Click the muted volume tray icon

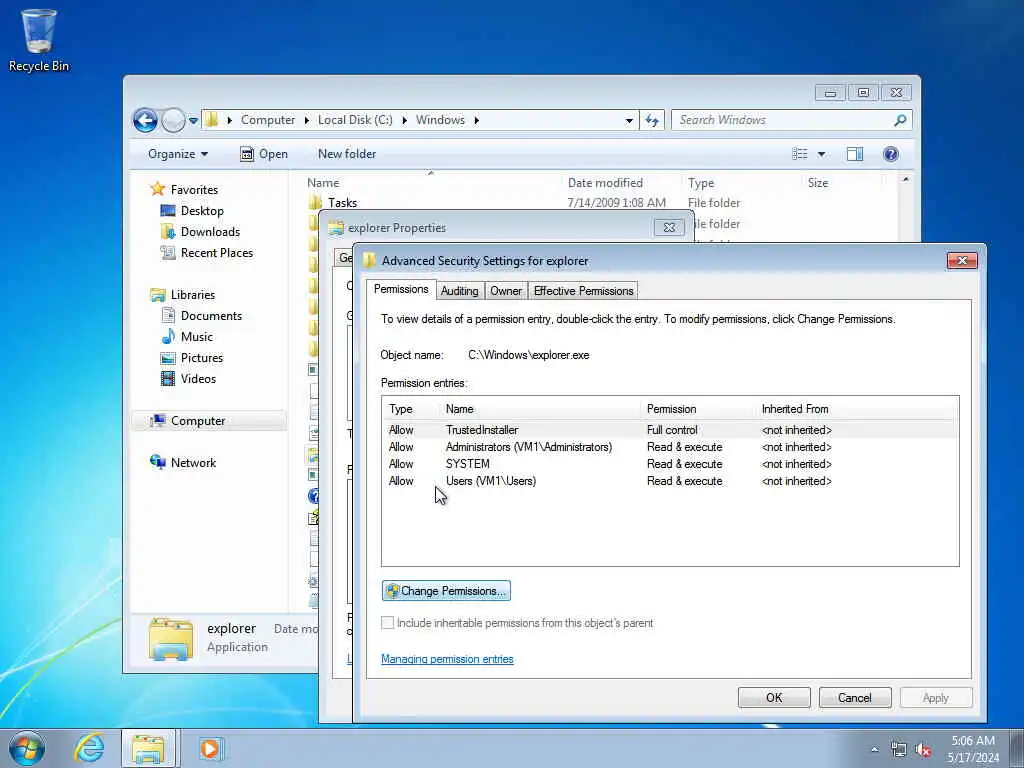coord(923,750)
